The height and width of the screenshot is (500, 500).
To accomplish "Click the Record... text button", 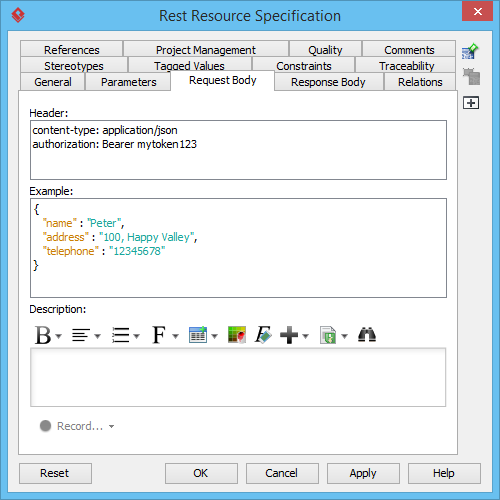I will pyautogui.click(x=80, y=426).
